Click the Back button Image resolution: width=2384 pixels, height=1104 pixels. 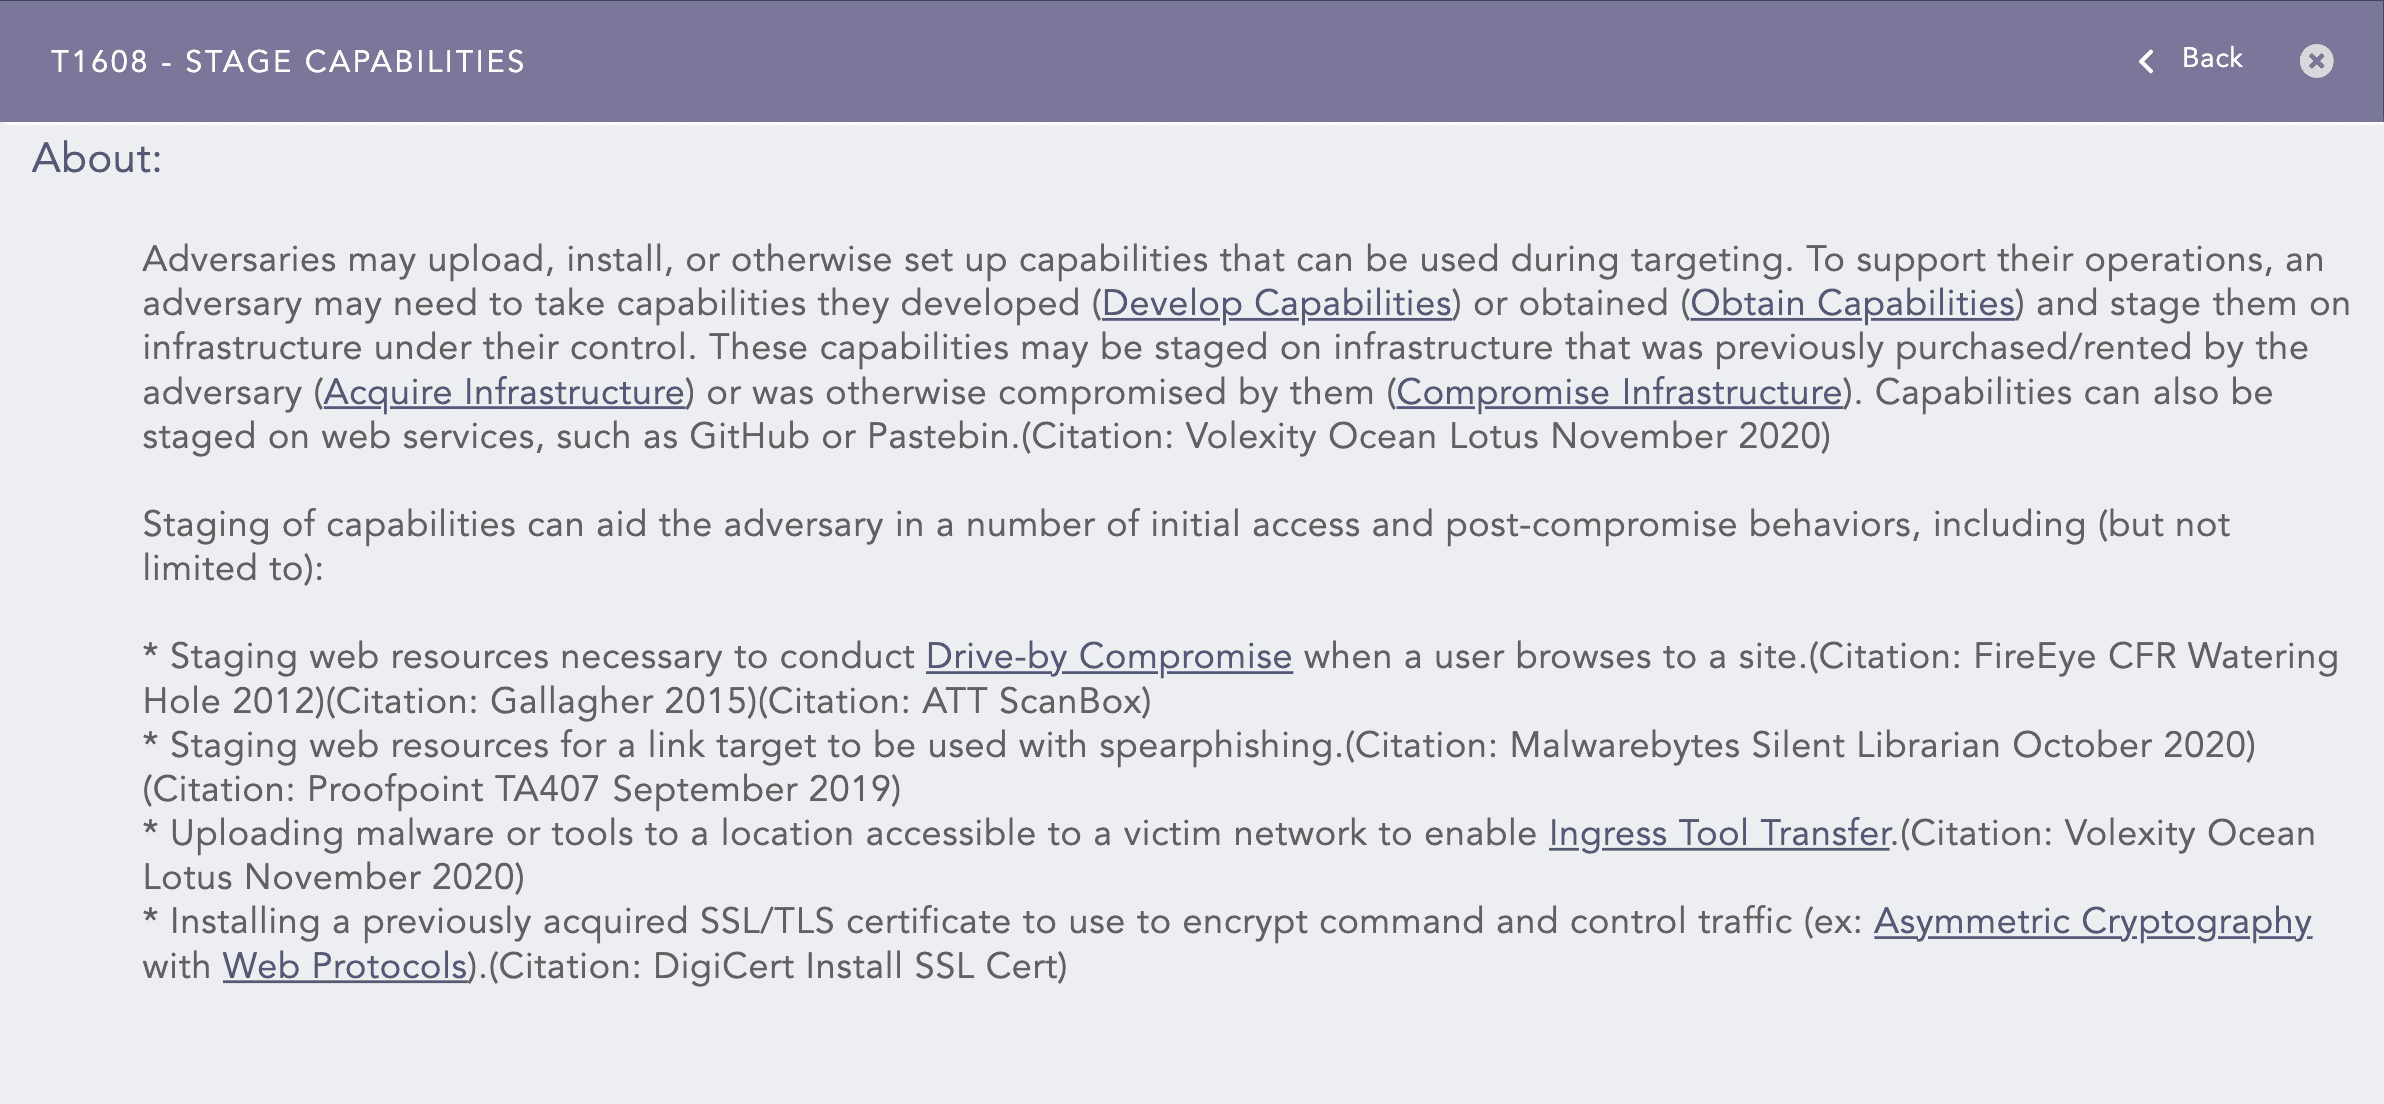click(2212, 58)
